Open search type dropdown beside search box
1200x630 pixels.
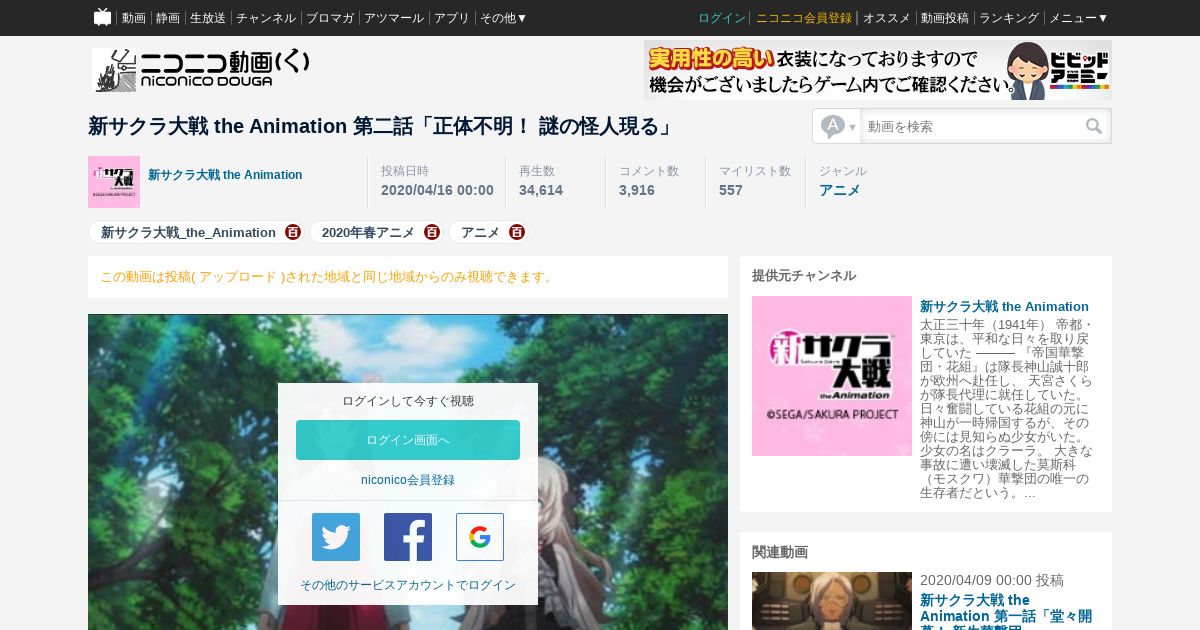pos(838,126)
